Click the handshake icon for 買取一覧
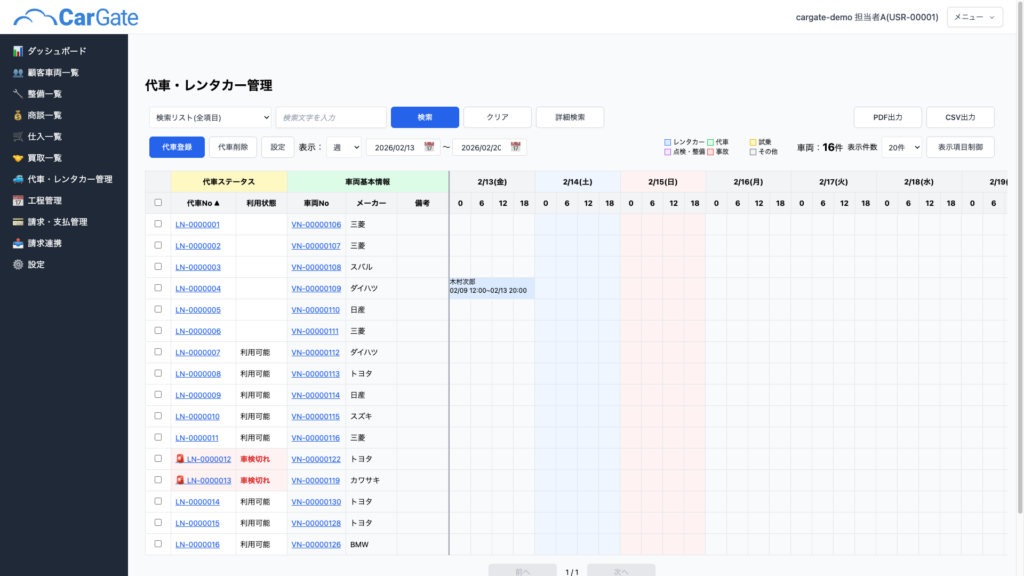Screen dimensions: 1024x576 pos(18,158)
